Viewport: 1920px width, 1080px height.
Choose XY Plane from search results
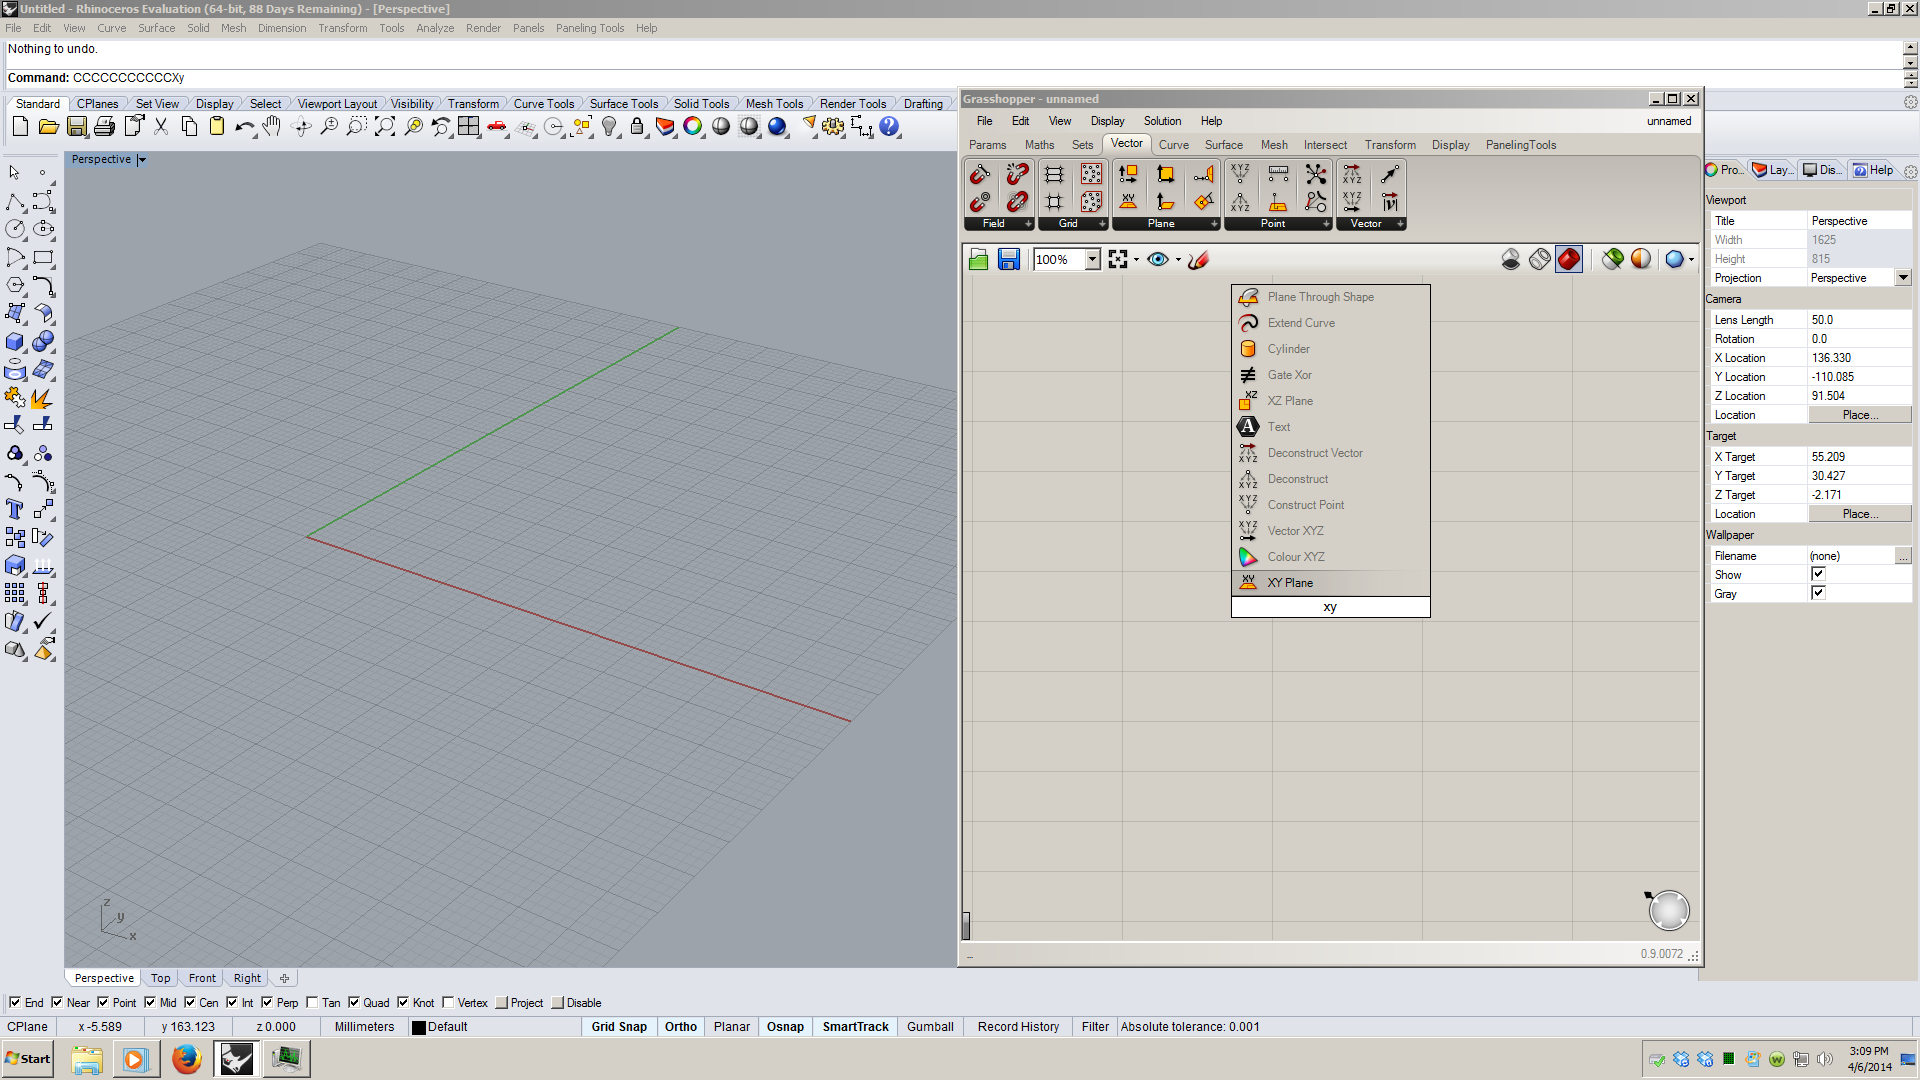(x=1330, y=583)
